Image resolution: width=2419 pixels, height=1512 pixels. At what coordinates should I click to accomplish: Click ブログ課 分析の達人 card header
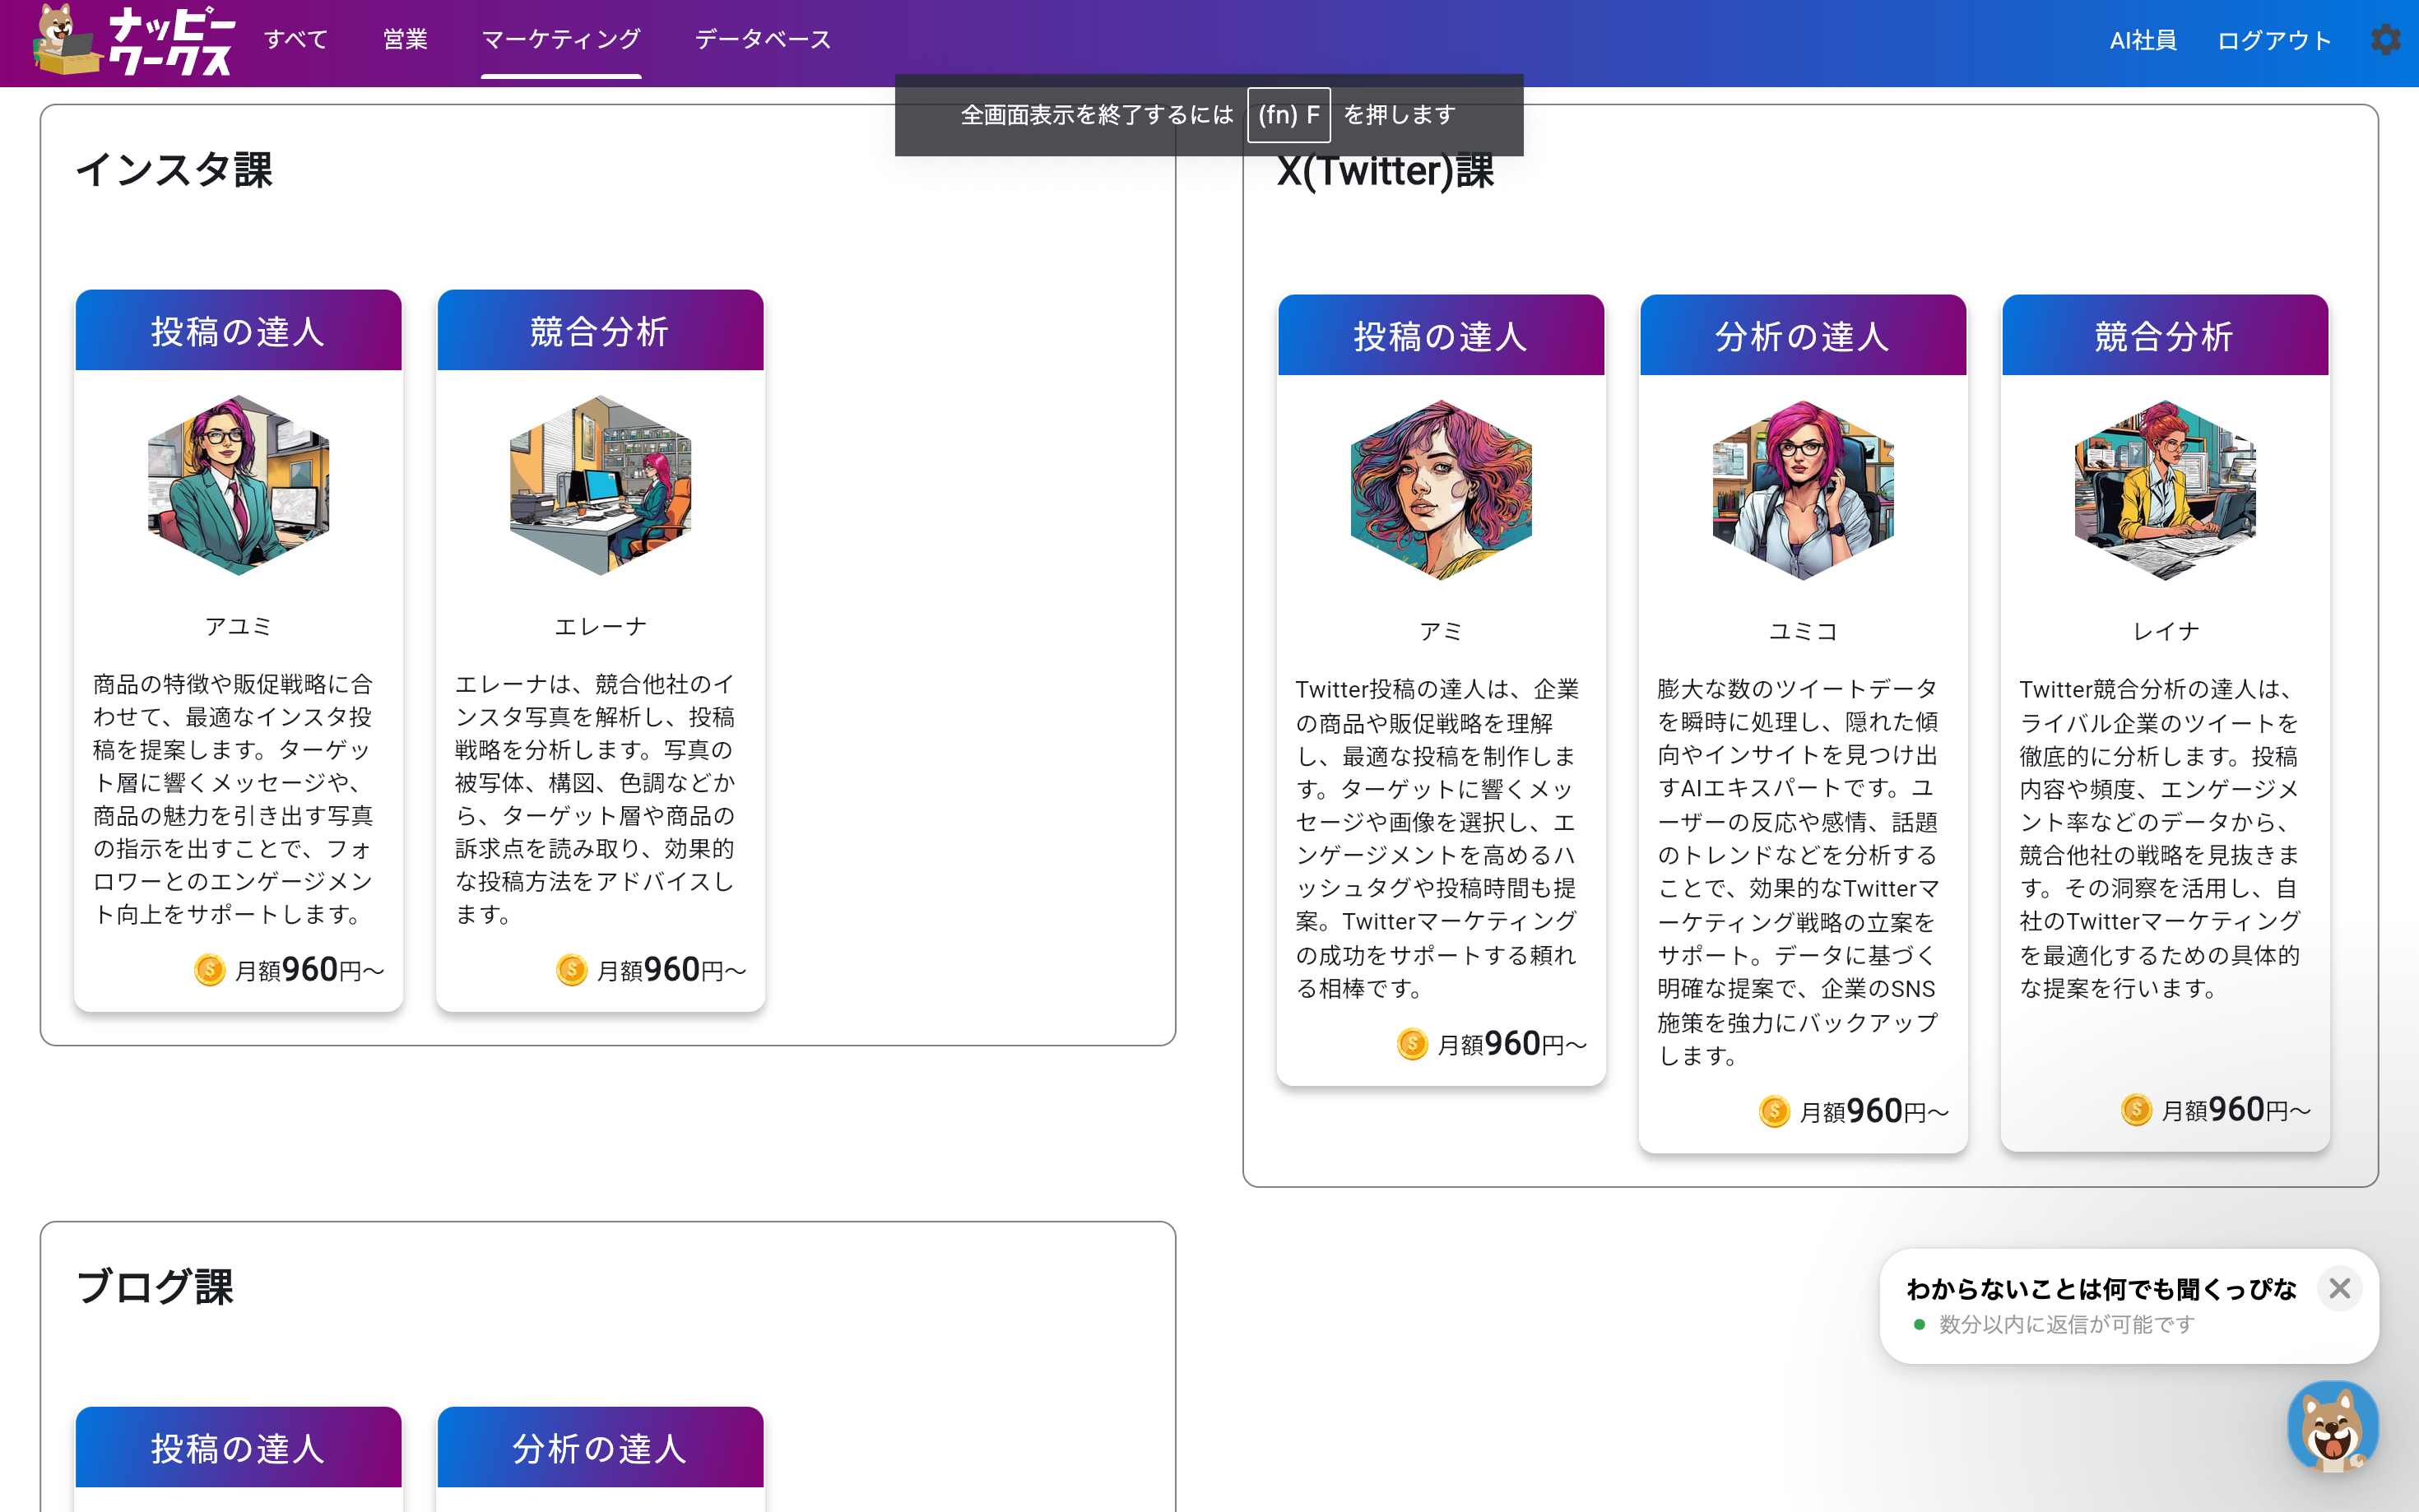(600, 1448)
